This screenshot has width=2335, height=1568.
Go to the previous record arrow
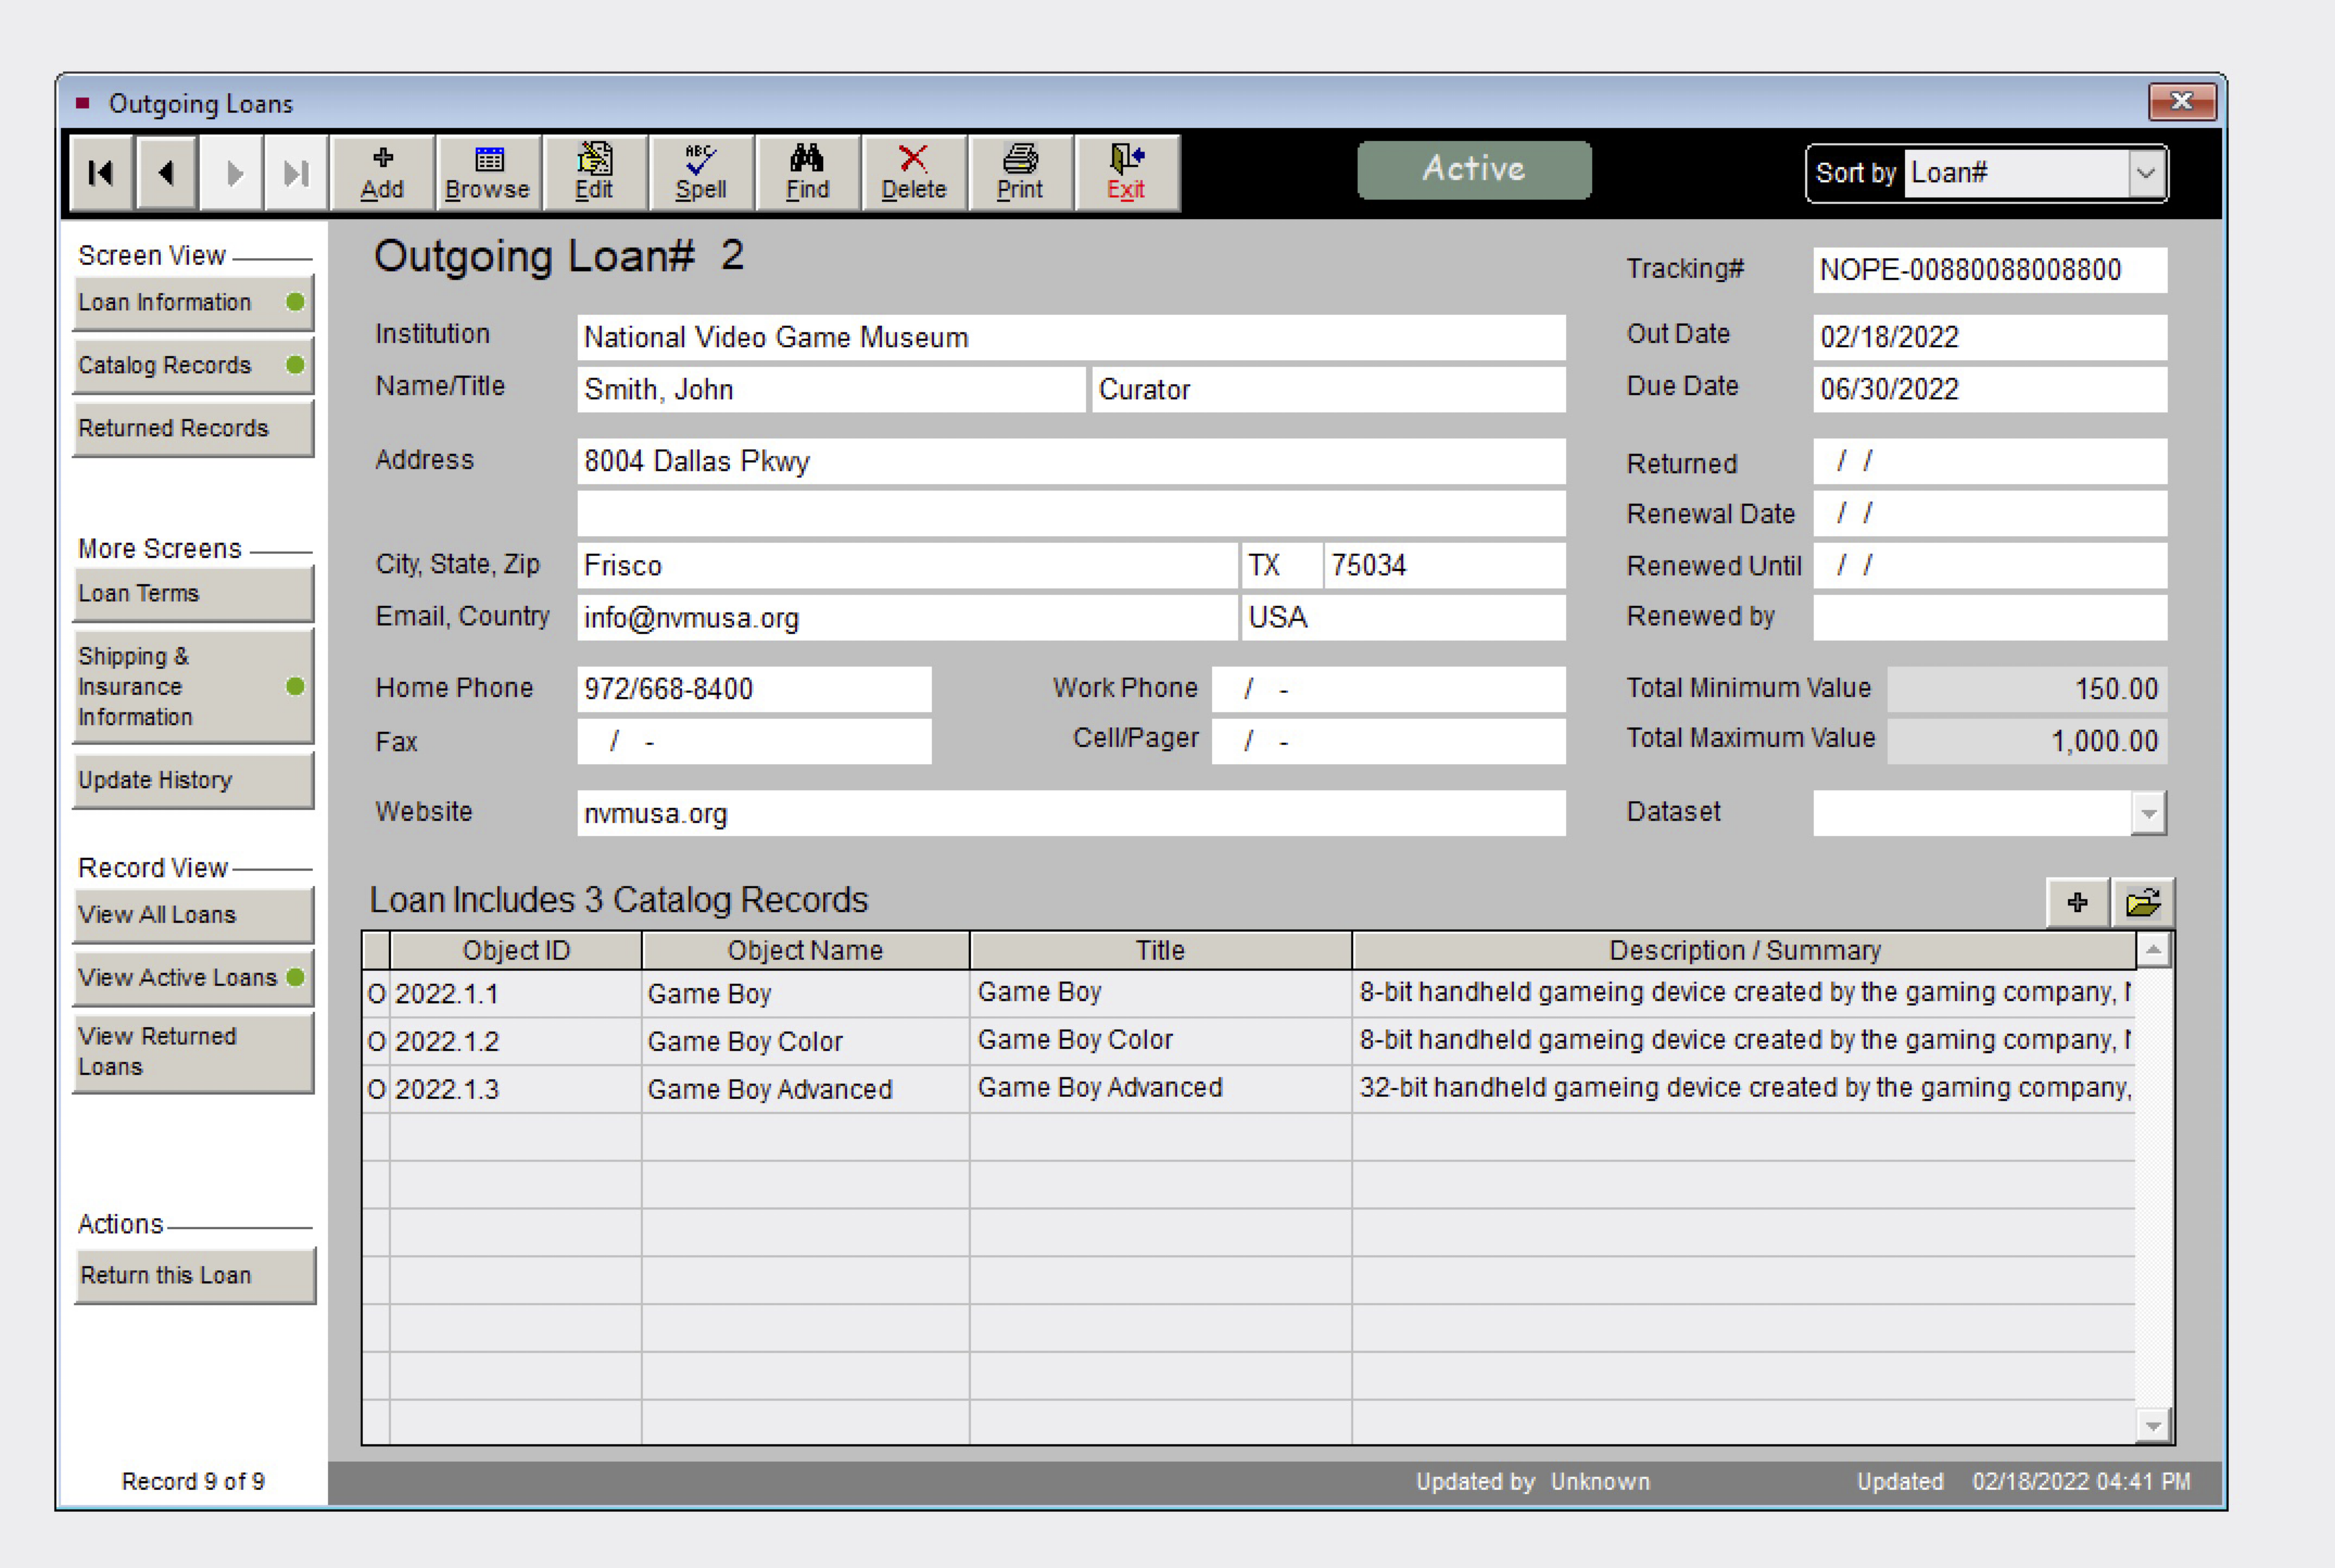pos(166,173)
